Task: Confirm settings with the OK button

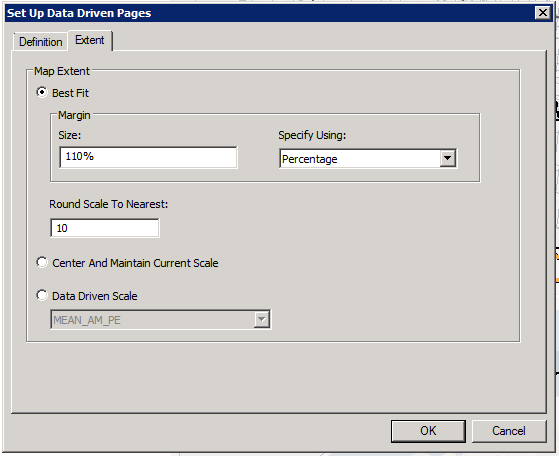Action: [x=428, y=431]
